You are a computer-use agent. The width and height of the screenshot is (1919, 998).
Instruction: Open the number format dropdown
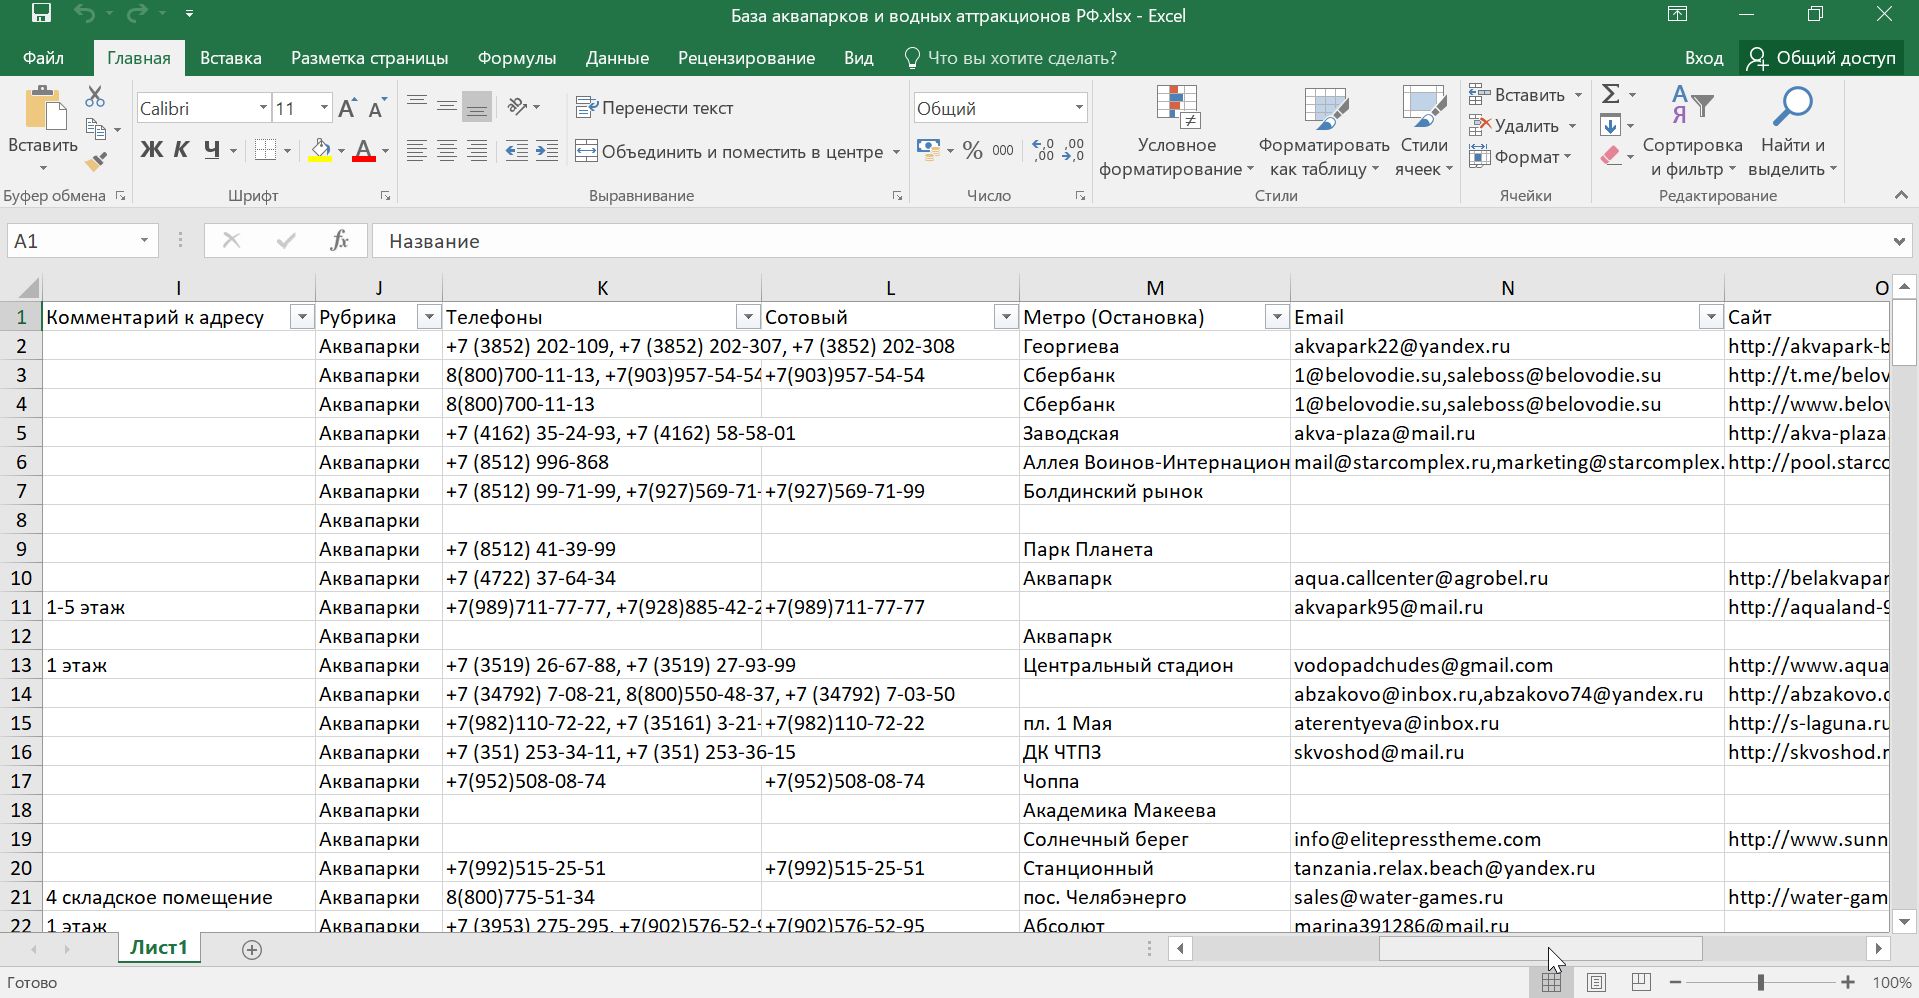[1078, 108]
